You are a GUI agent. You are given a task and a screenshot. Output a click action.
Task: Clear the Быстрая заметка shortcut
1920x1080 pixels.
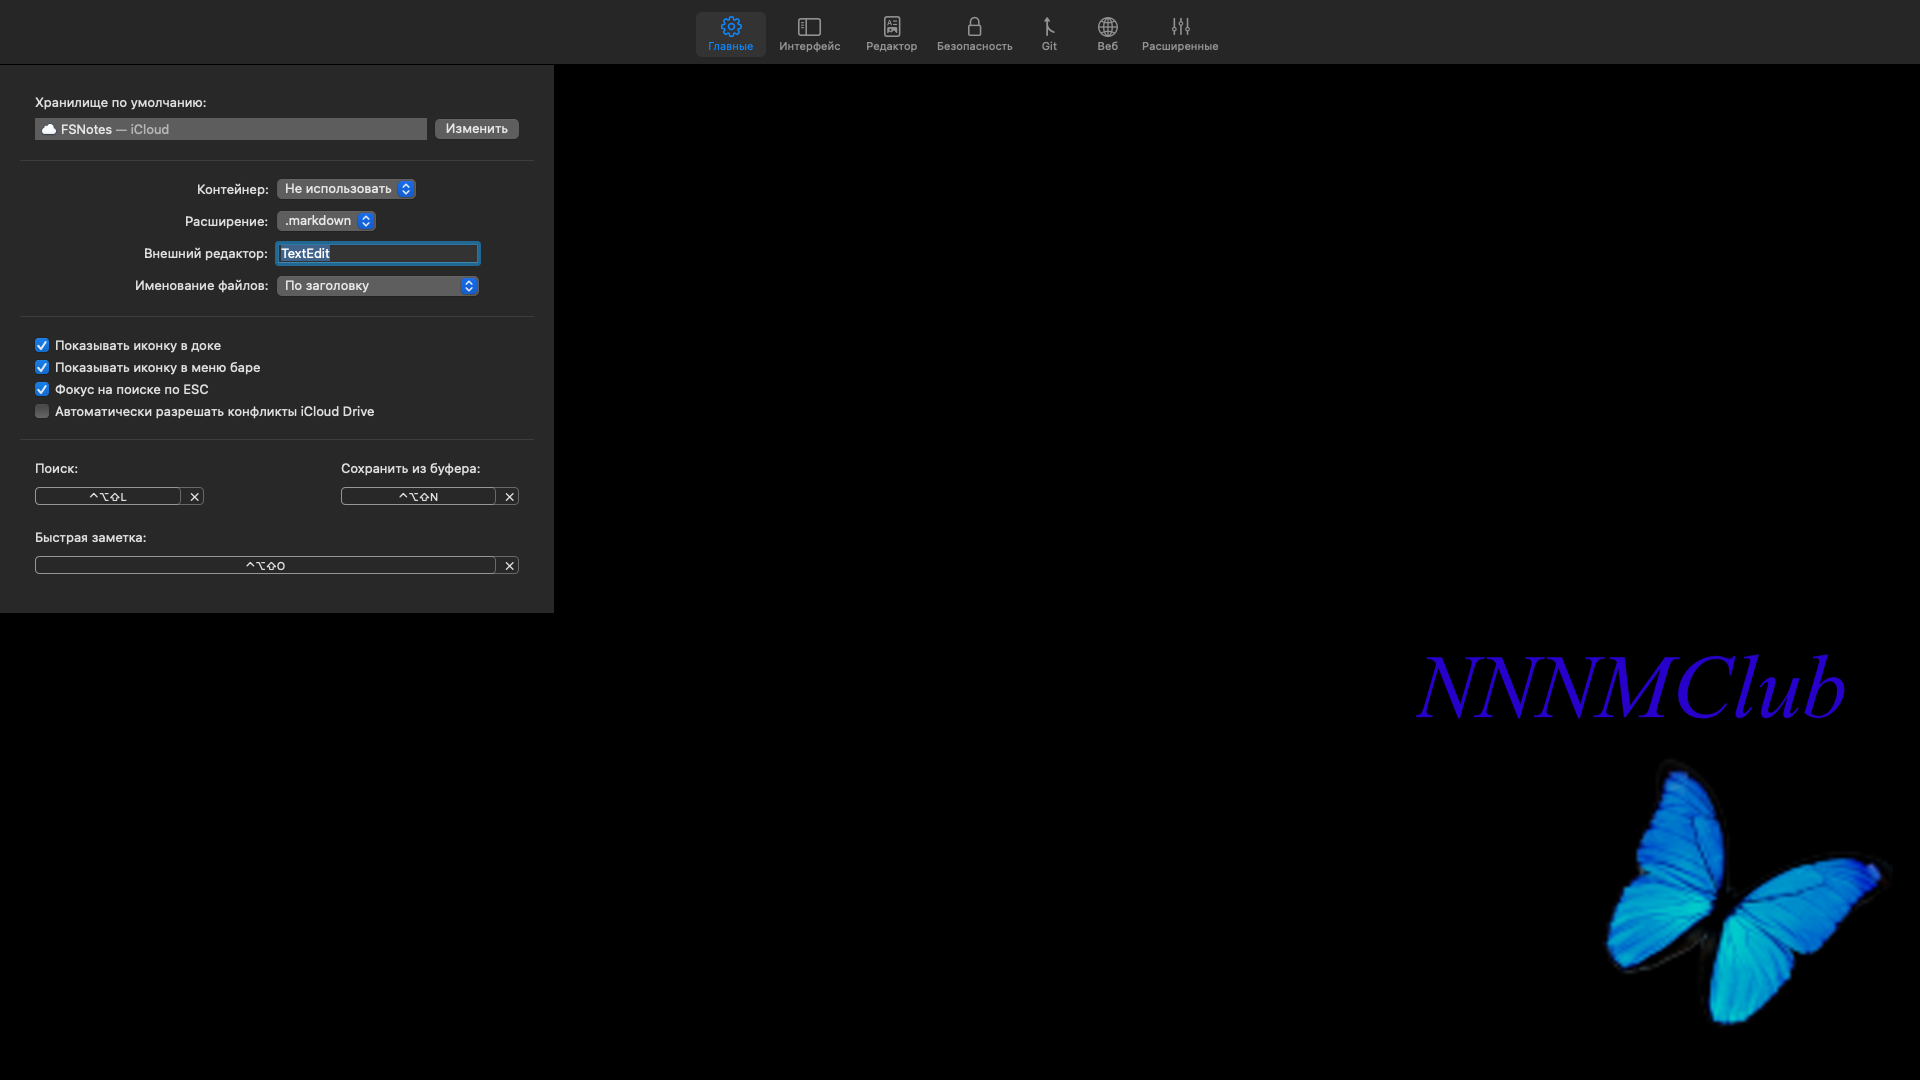tap(509, 566)
